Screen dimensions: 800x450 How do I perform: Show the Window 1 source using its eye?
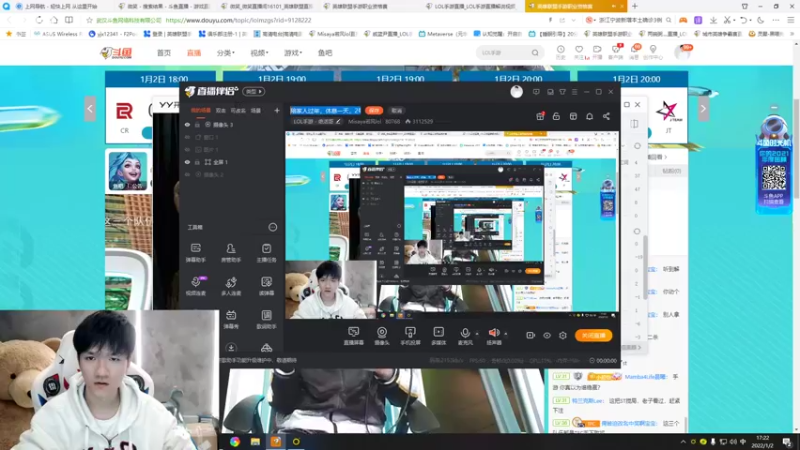point(187,137)
